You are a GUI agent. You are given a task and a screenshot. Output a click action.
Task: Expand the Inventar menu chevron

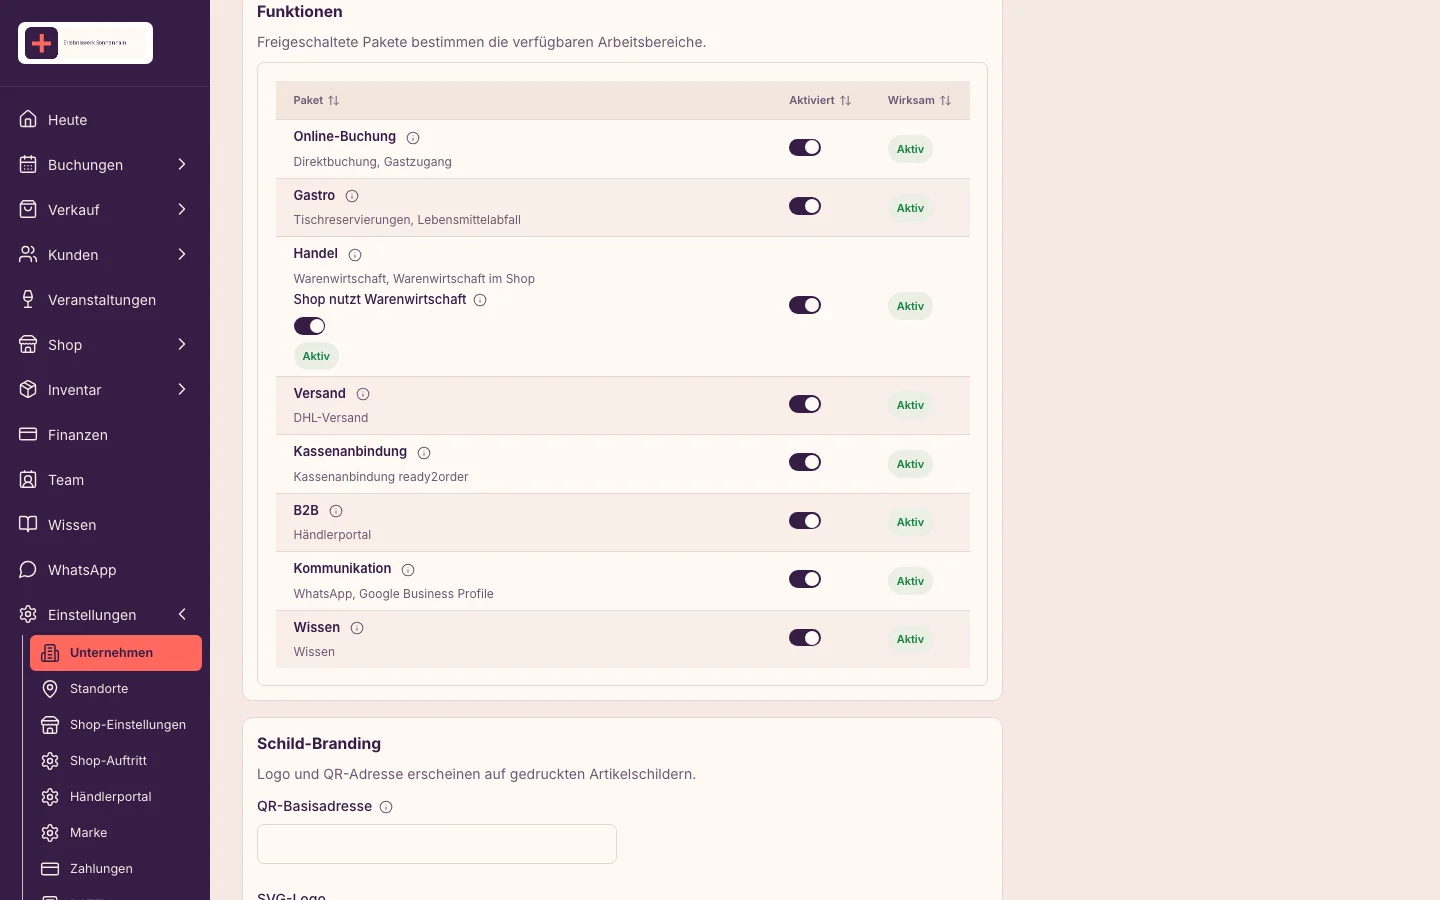coord(182,389)
